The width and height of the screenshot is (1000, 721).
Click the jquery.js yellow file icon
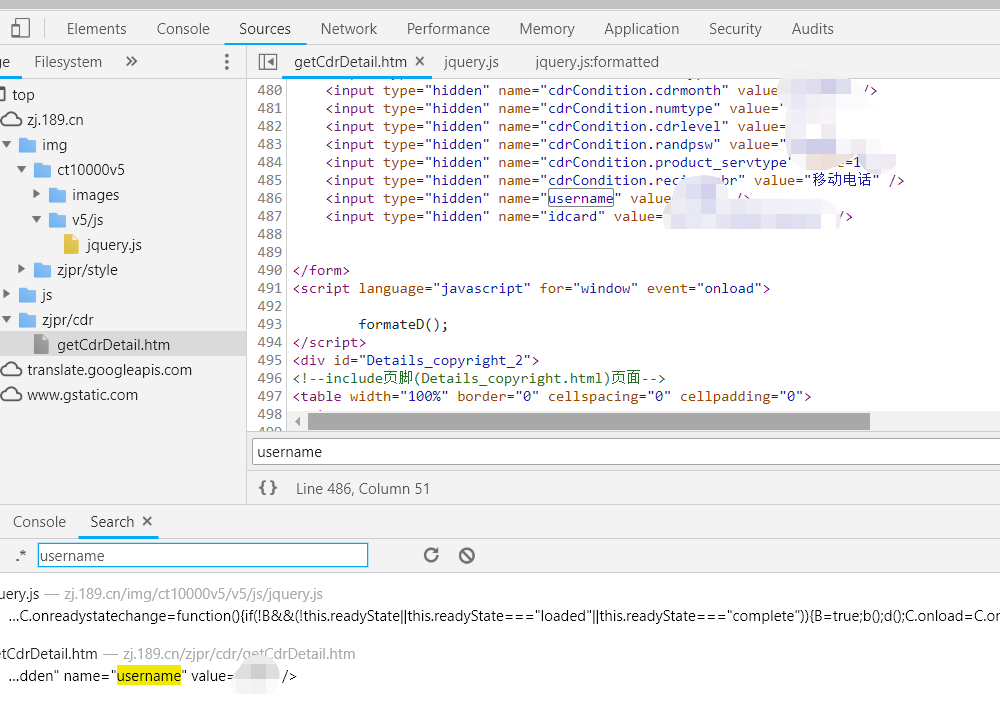[x=71, y=244]
